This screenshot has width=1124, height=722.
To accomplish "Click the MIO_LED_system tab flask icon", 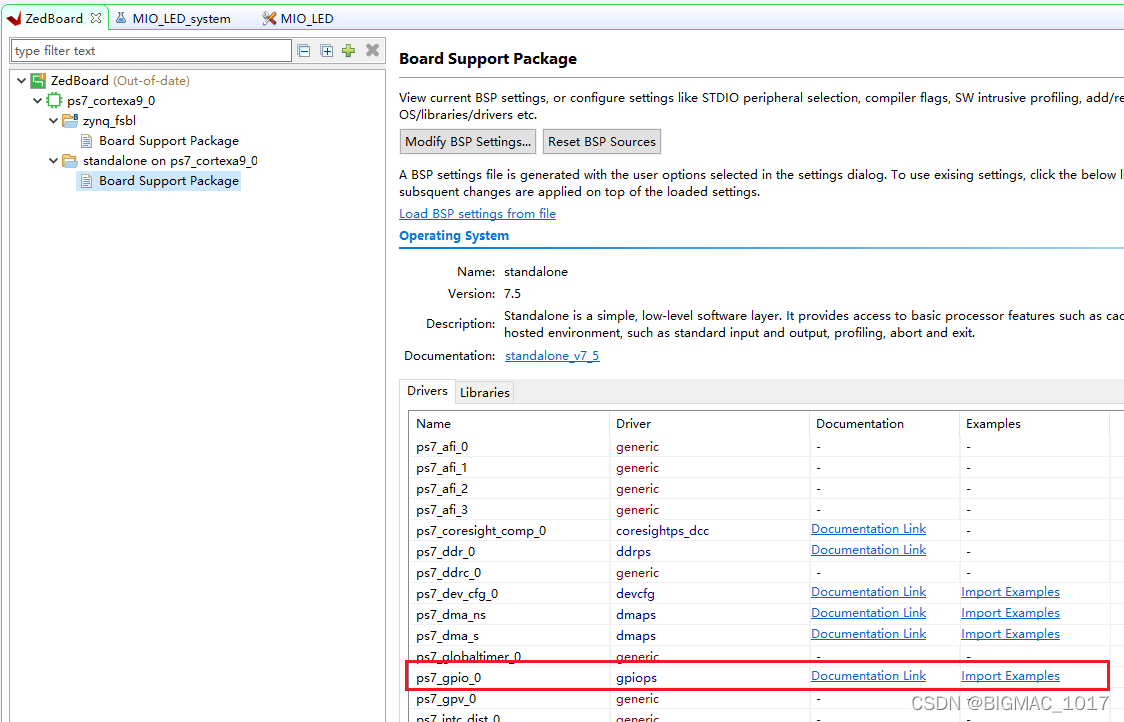I will [x=121, y=18].
